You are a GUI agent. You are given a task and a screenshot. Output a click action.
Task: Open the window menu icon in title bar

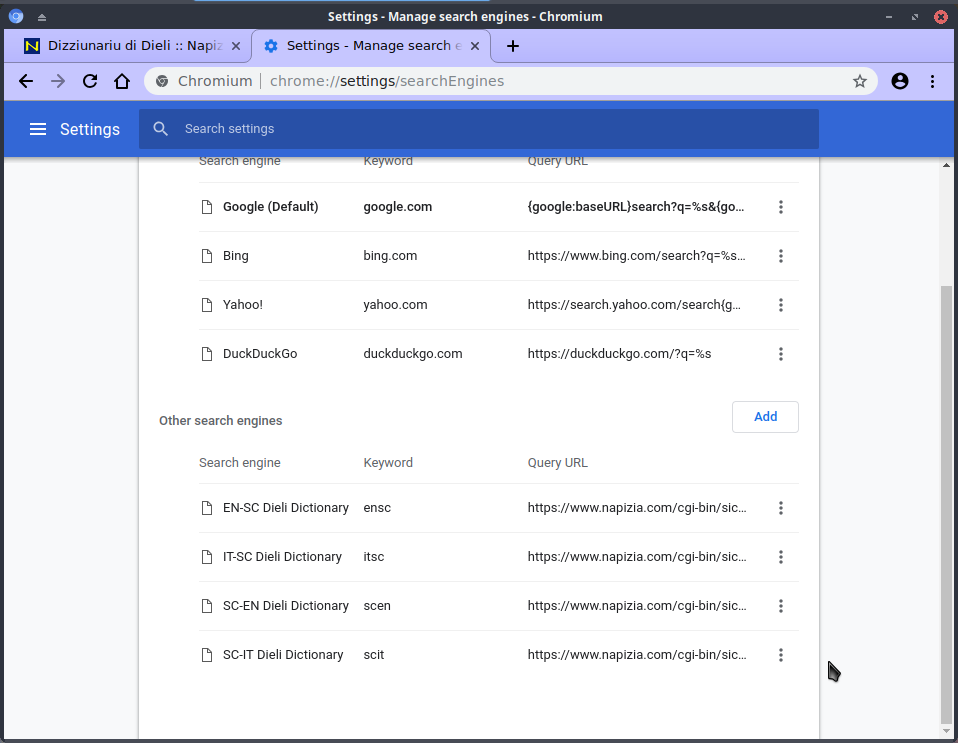pyautogui.click(x=16, y=16)
